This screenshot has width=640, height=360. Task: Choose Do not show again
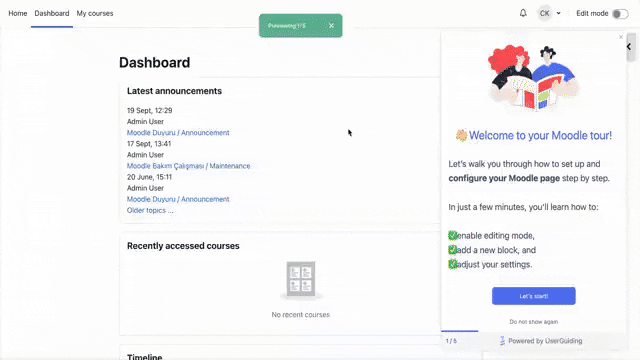point(533,322)
